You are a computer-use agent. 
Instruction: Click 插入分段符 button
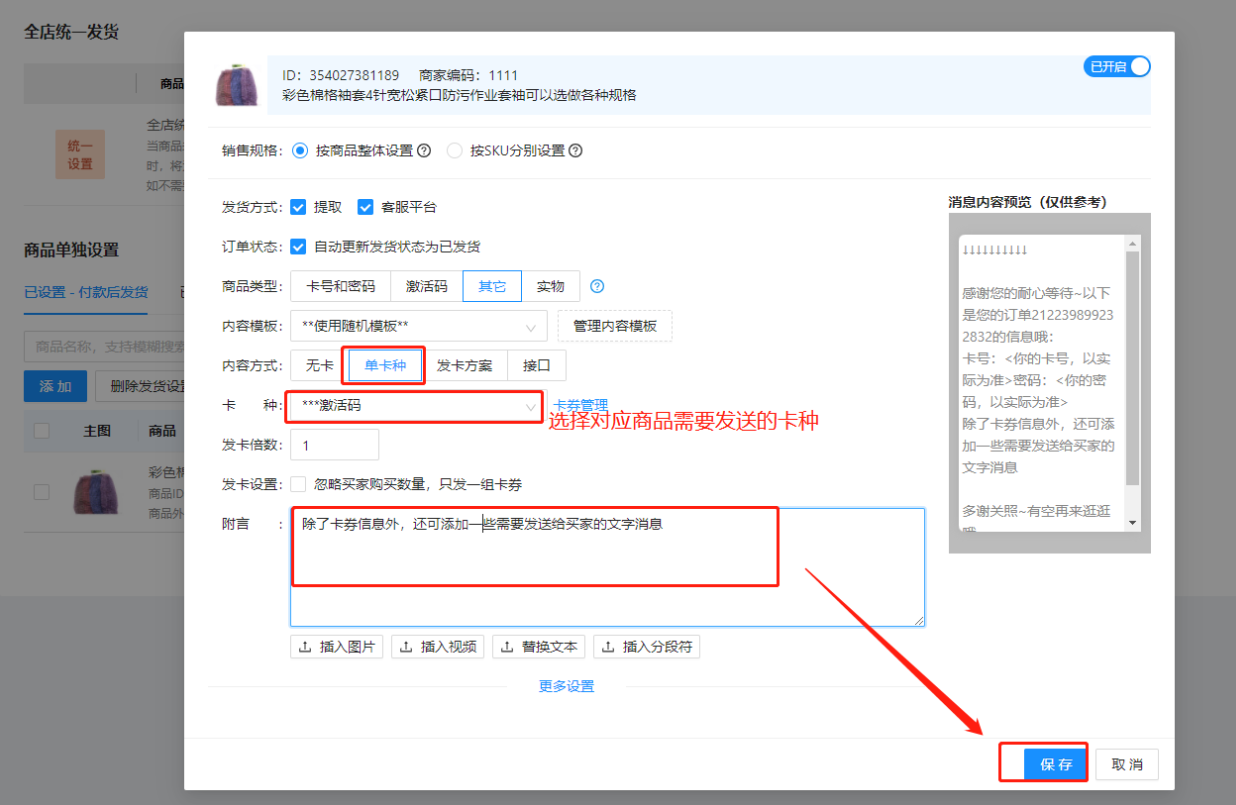point(646,647)
